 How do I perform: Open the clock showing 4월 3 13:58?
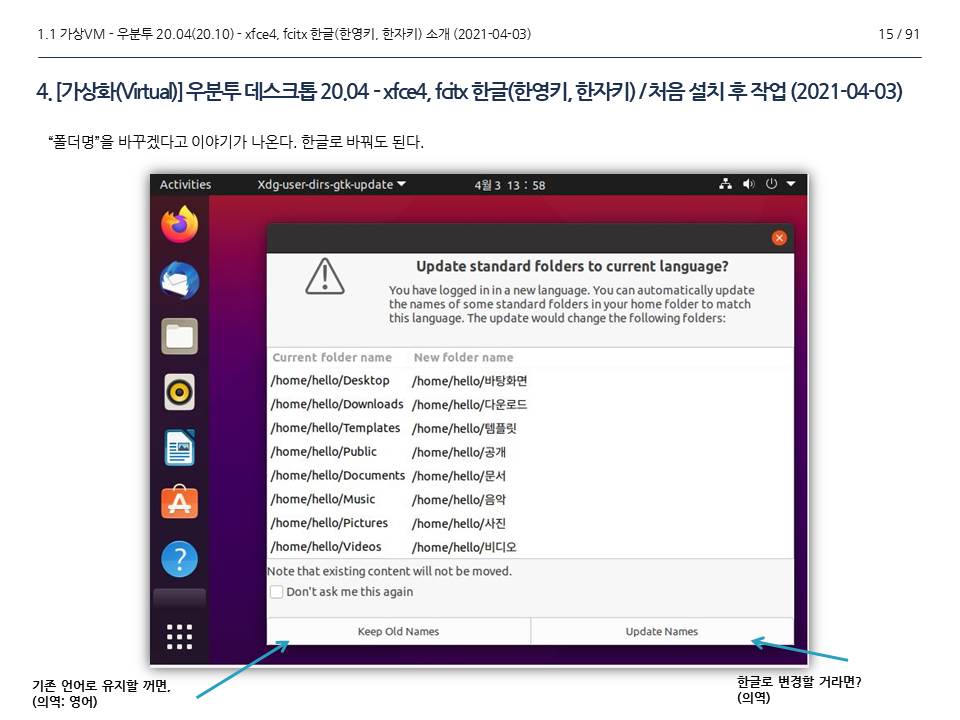(x=509, y=185)
